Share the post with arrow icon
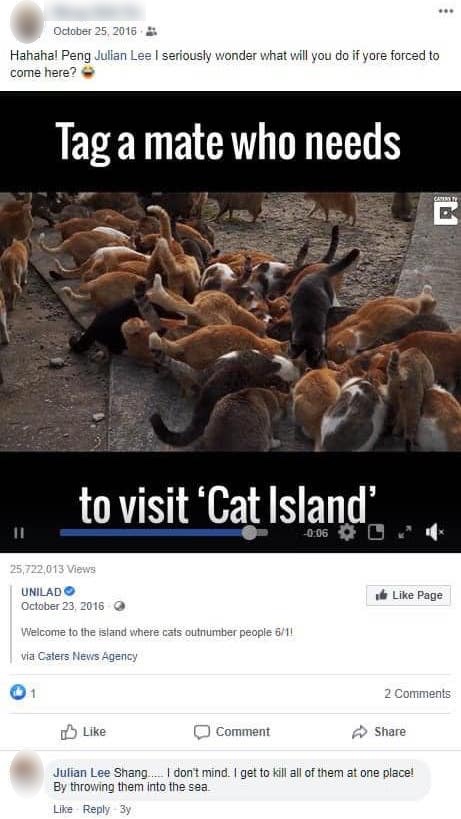The image size is (461, 819). tap(379, 732)
